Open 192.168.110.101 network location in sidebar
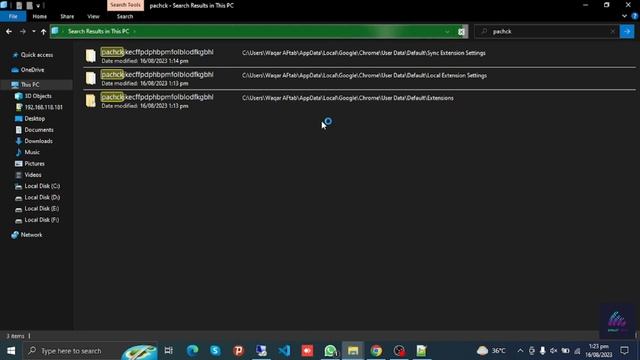 [43, 107]
